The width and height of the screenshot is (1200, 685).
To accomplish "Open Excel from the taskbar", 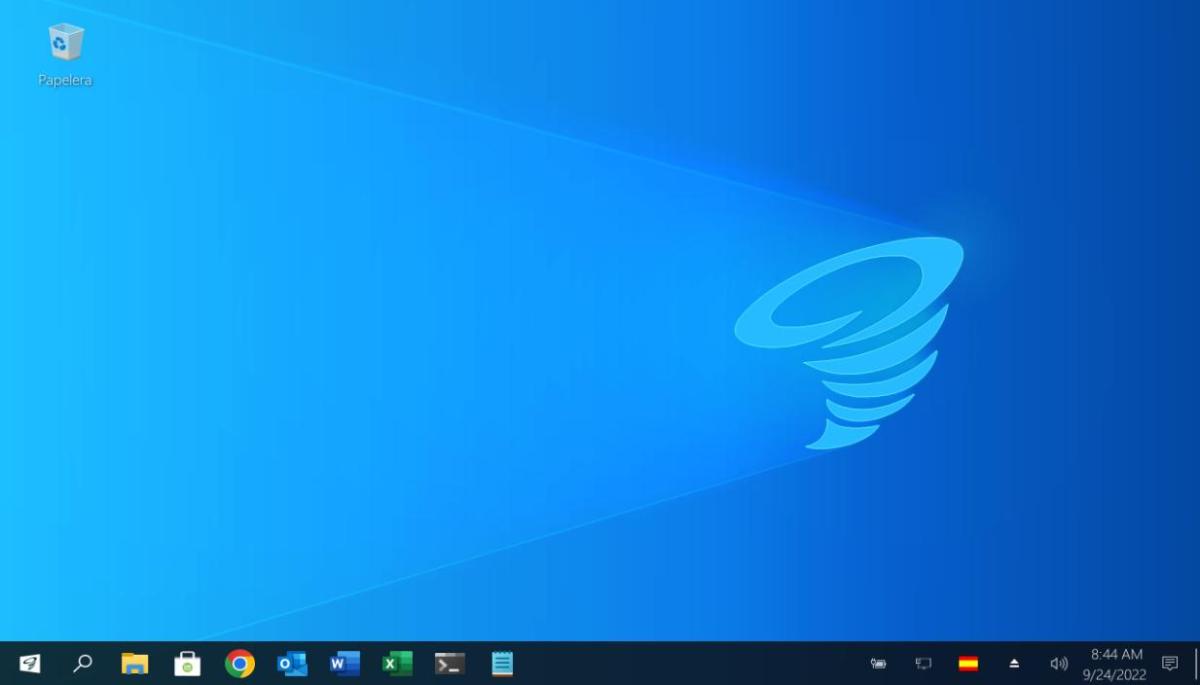I will tap(397, 663).
